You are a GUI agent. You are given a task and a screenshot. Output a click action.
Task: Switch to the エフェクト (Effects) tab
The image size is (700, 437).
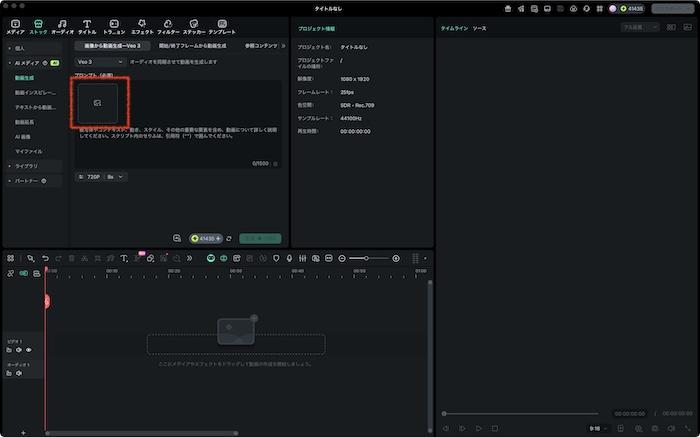[142, 26]
